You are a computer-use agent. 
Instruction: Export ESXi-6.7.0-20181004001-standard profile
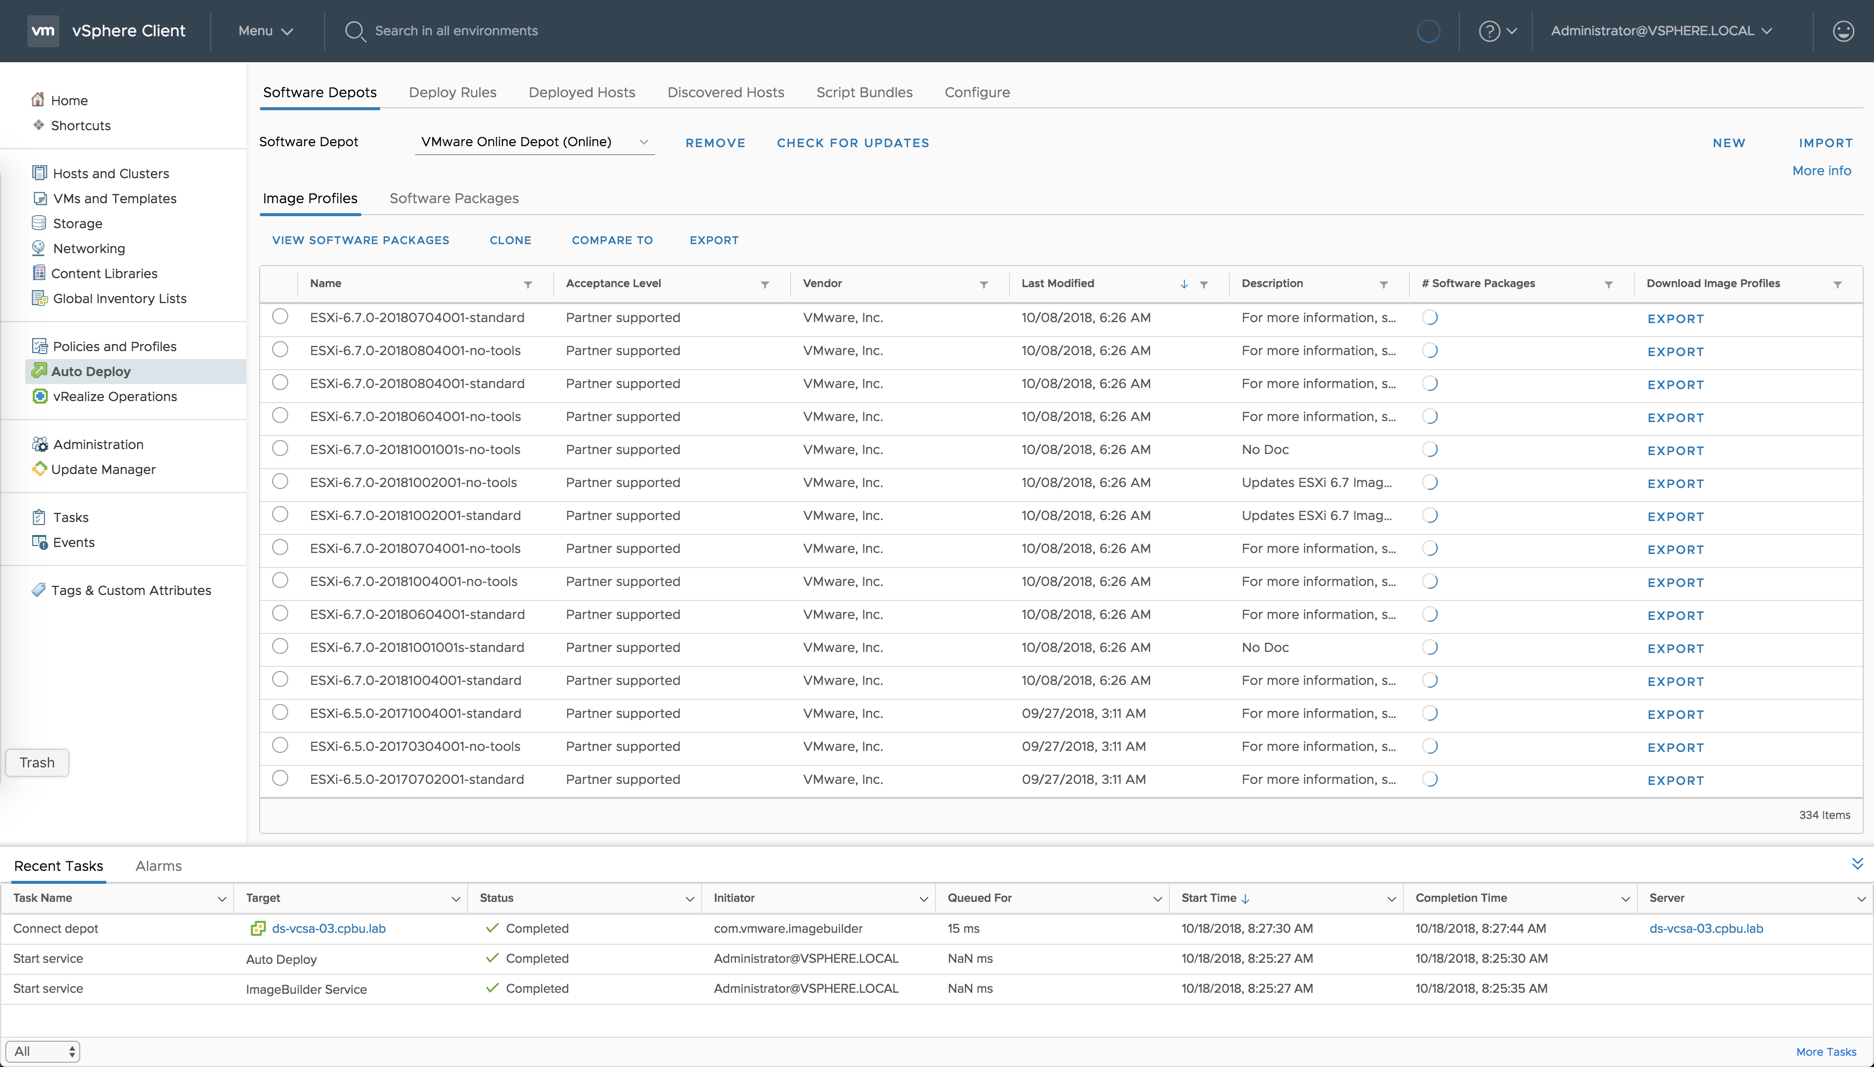tap(1675, 681)
